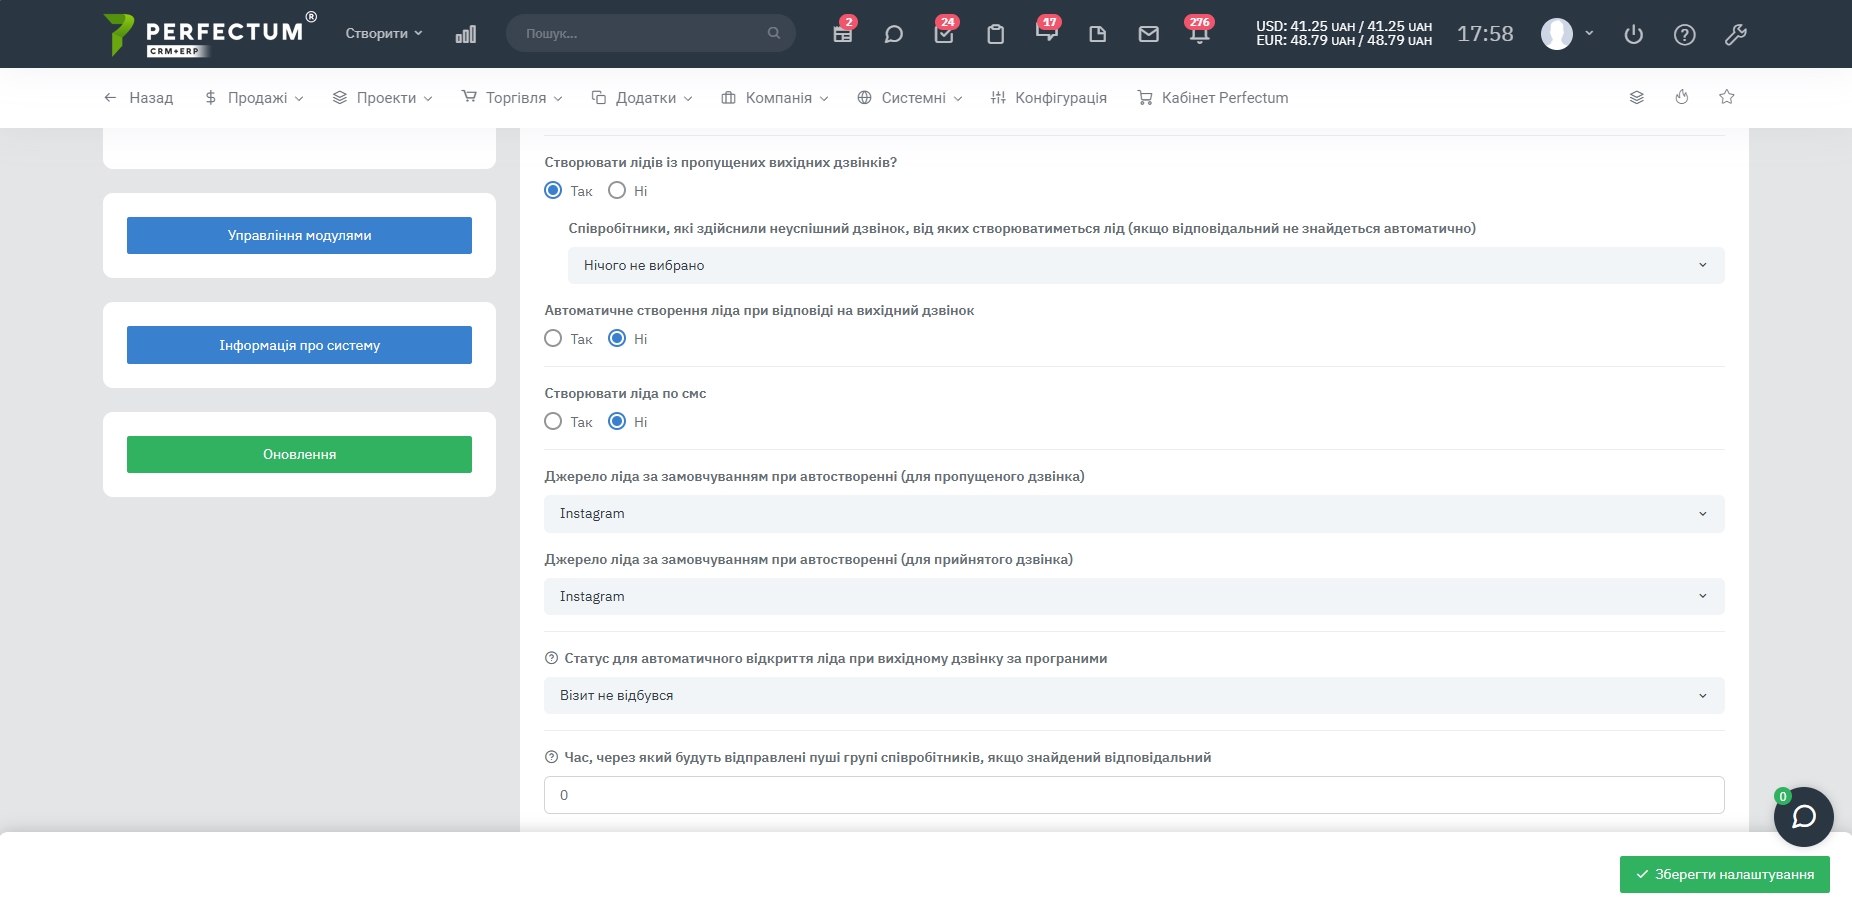This screenshot has width=1852, height=911.
Task: Select 'Так' for auto lead creation on answered call
Action: 553,338
